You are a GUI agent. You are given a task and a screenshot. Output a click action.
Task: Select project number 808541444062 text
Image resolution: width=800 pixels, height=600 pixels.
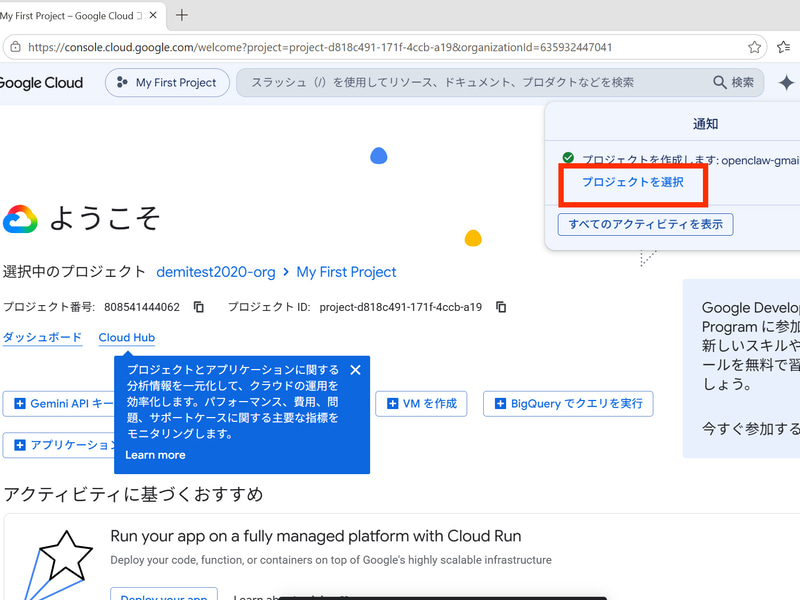click(142, 307)
